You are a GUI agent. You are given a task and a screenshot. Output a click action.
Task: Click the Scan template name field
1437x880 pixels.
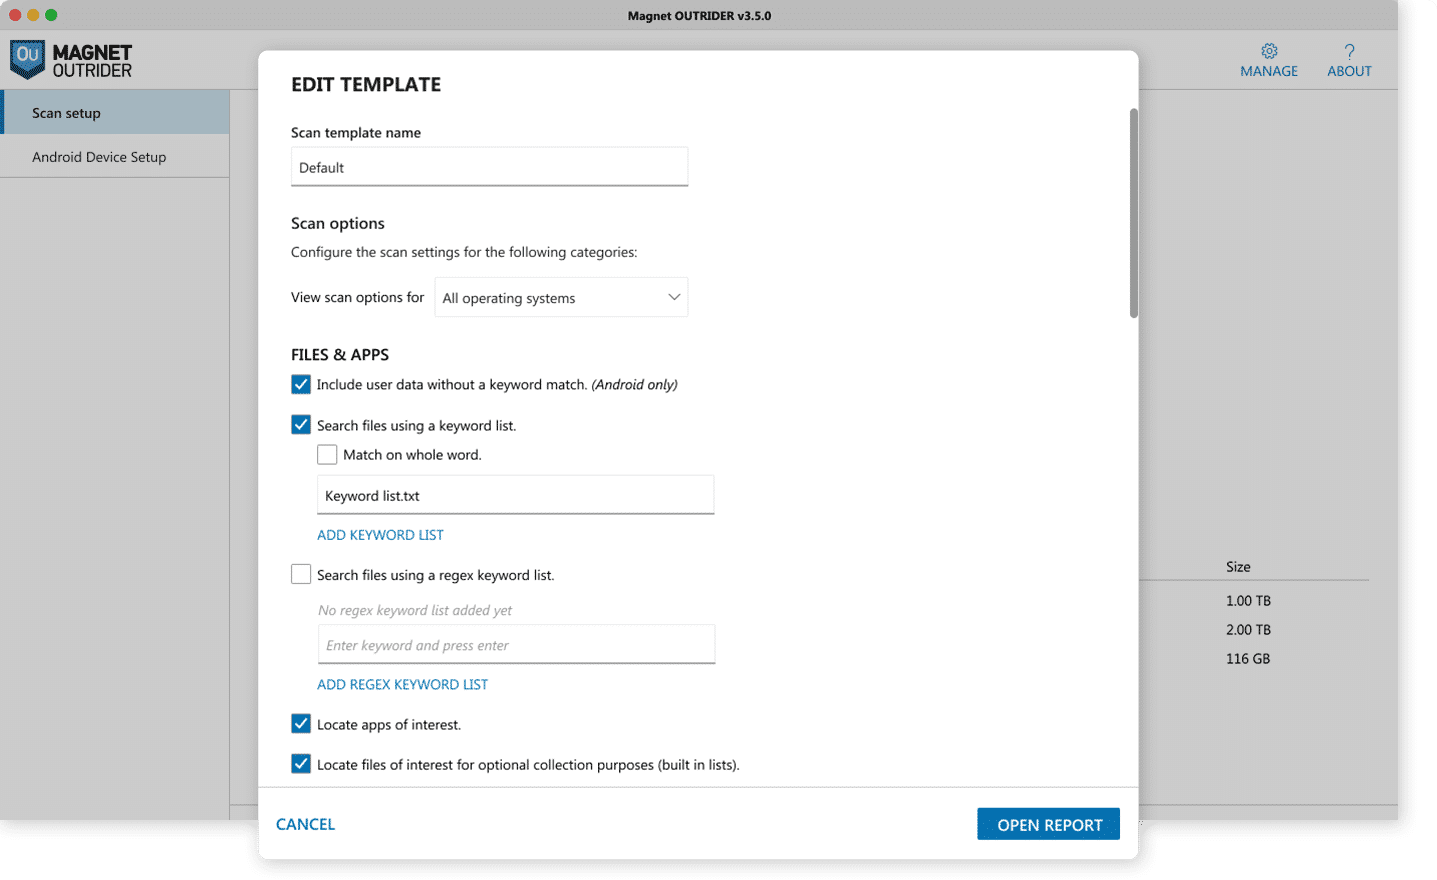coord(489,167)
